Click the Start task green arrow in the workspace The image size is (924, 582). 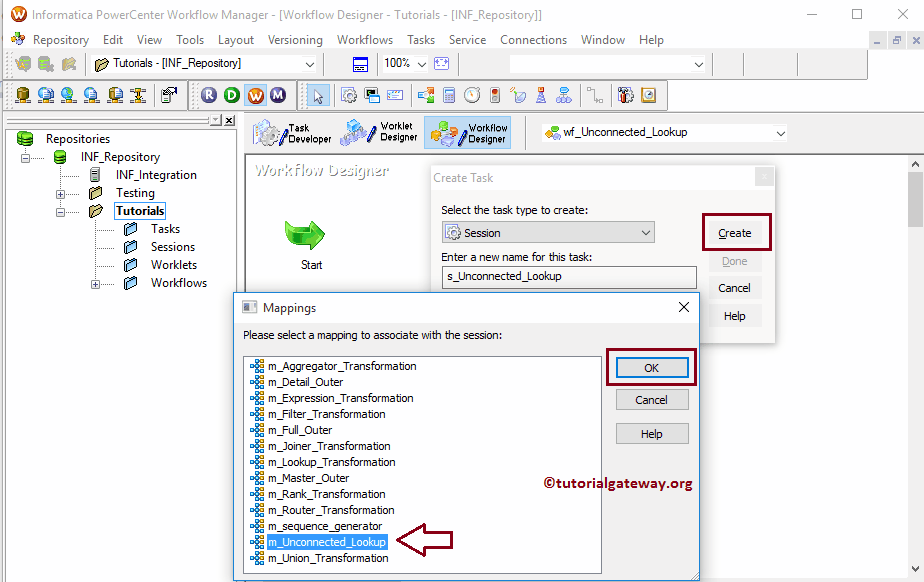305,235
